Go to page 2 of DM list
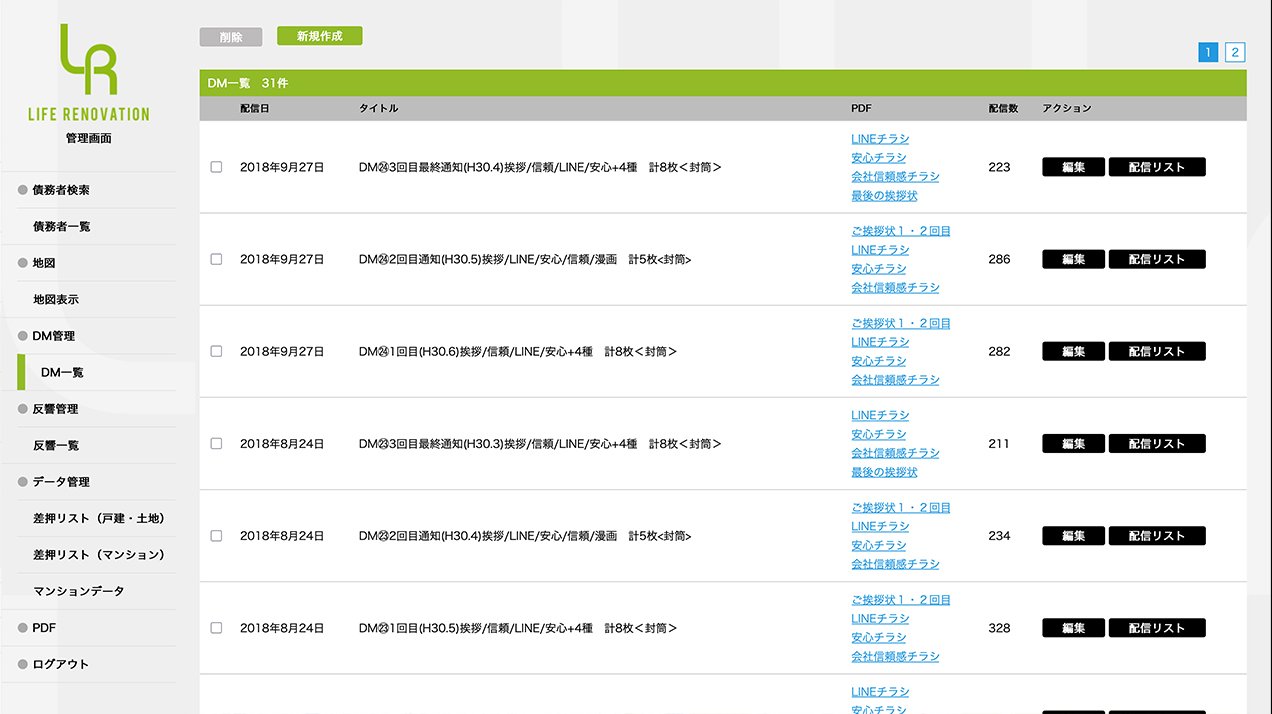Viewport: 1272px width, 714px height. point(1235,53)
